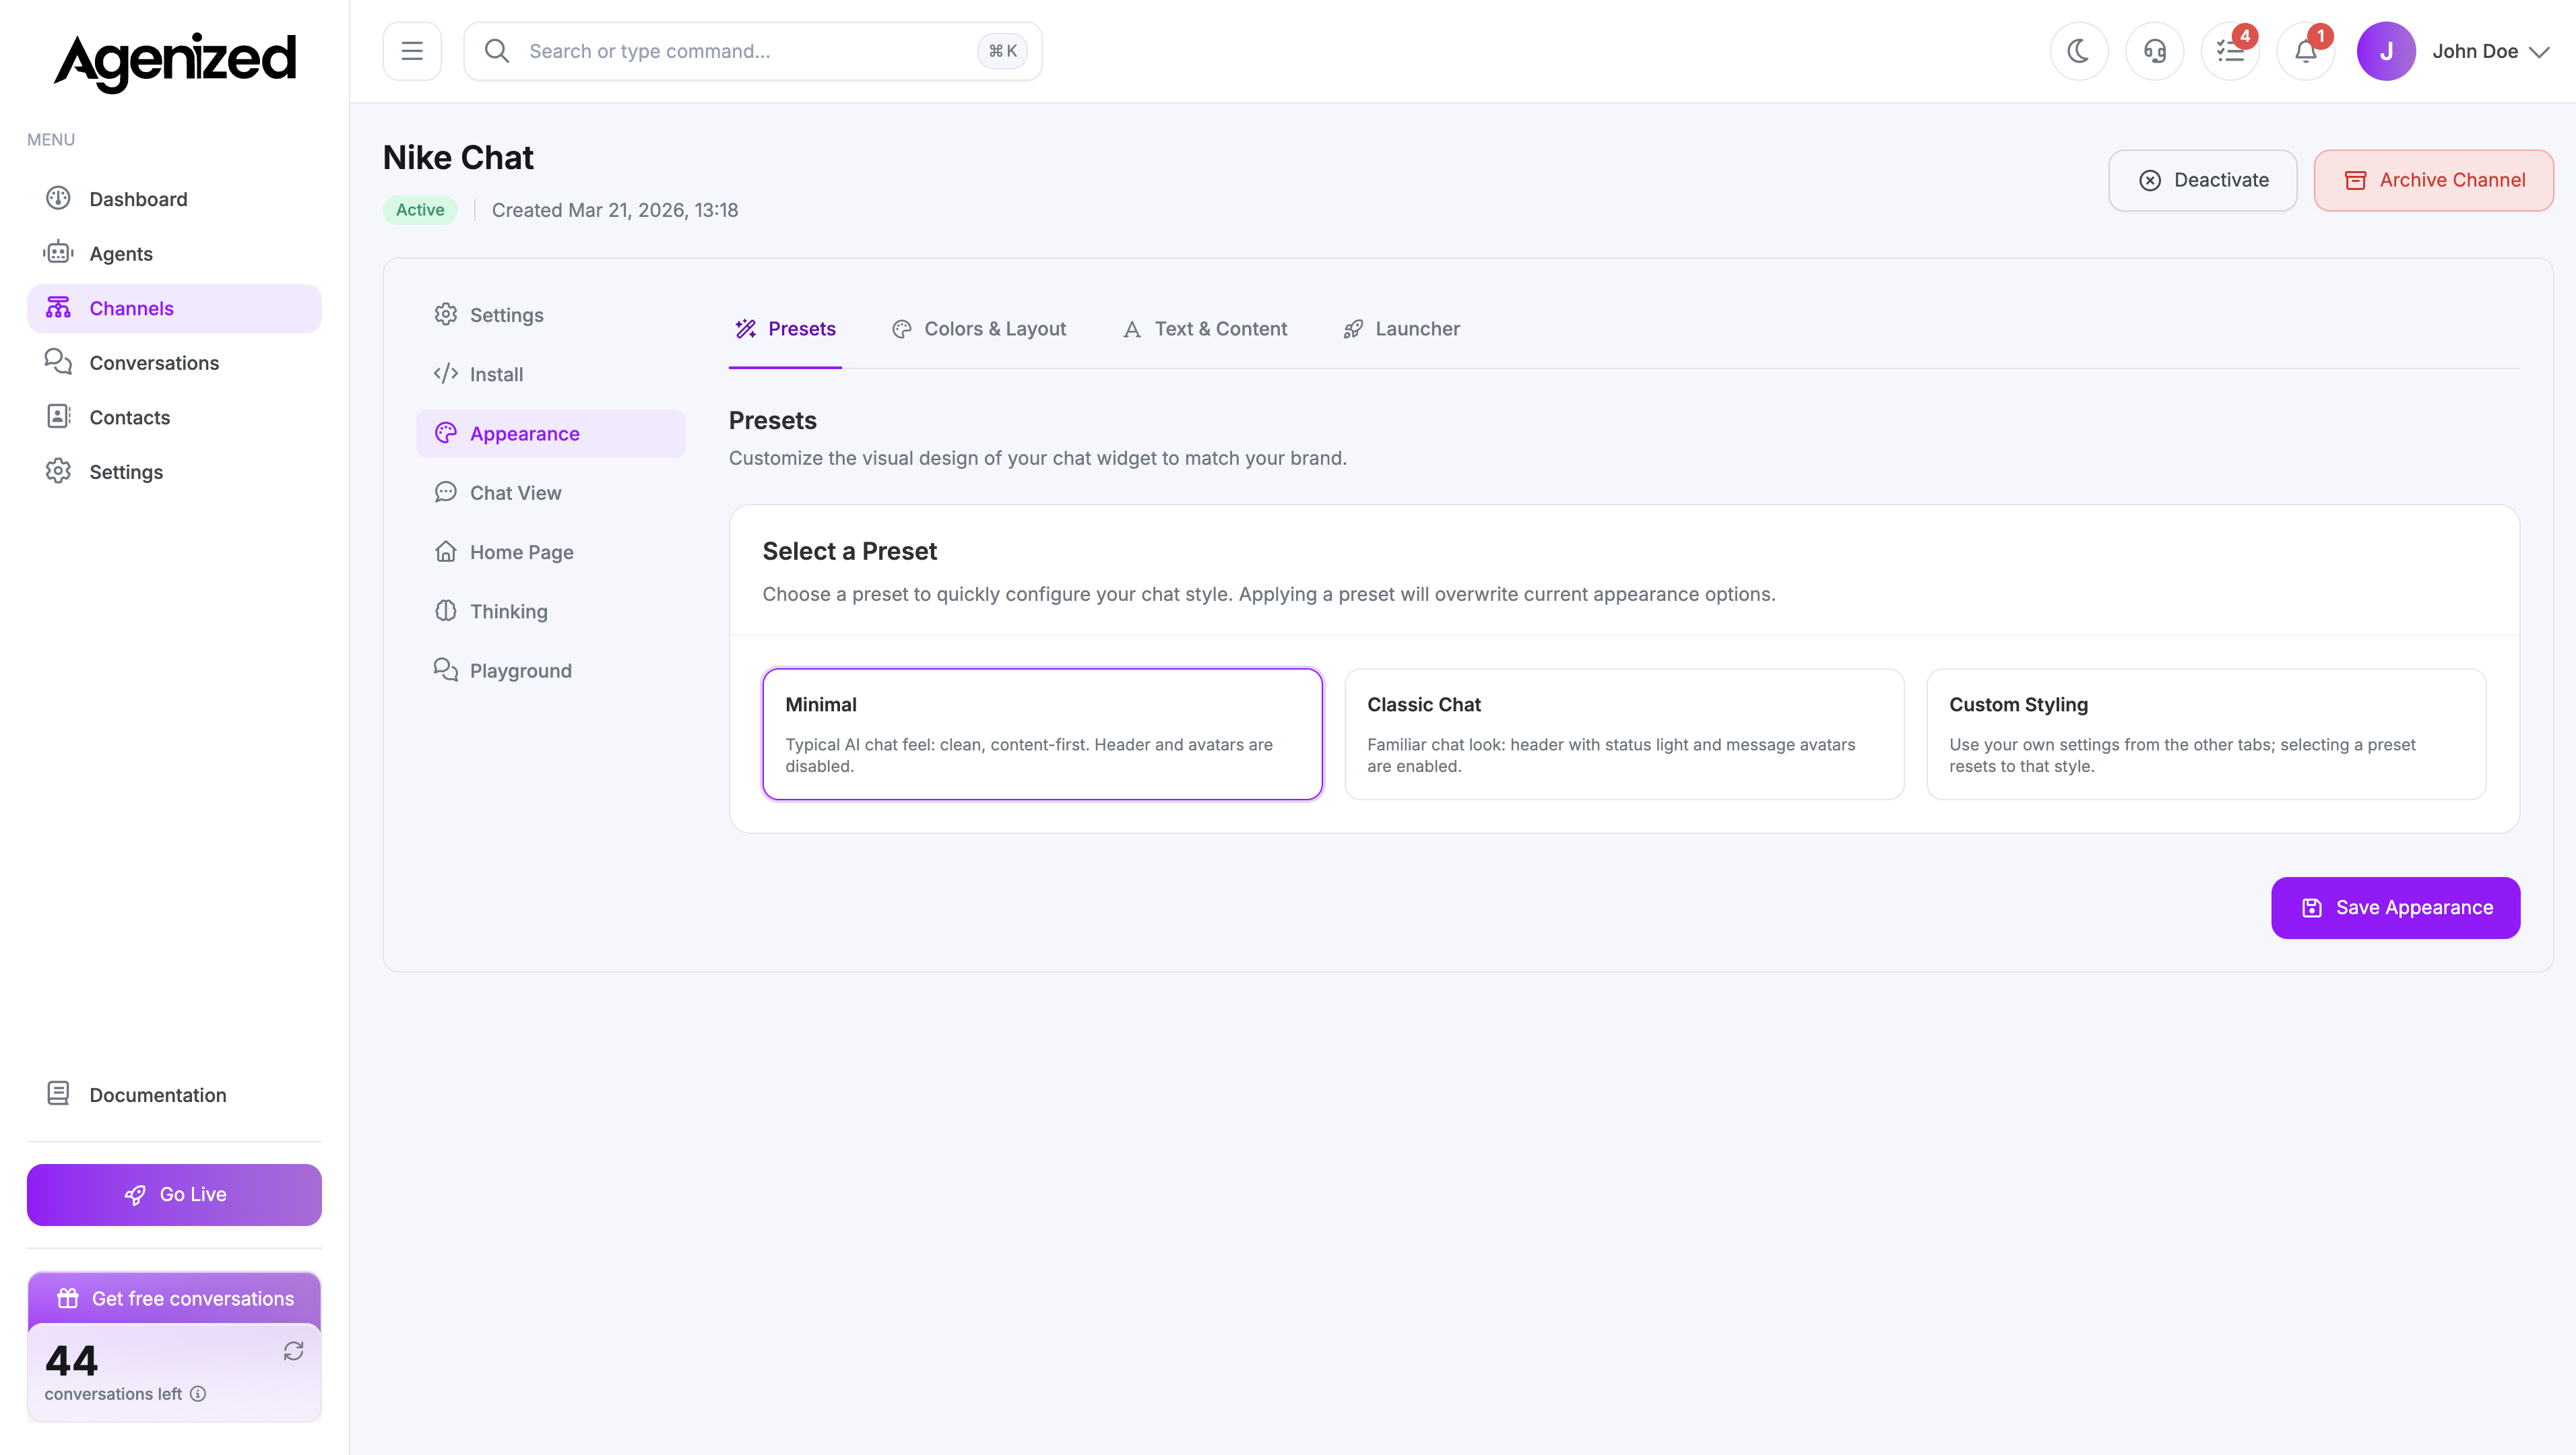Click the ⌘K shortcut badge
This screenshot has height=1455, width=2576.
point(1002,51)
